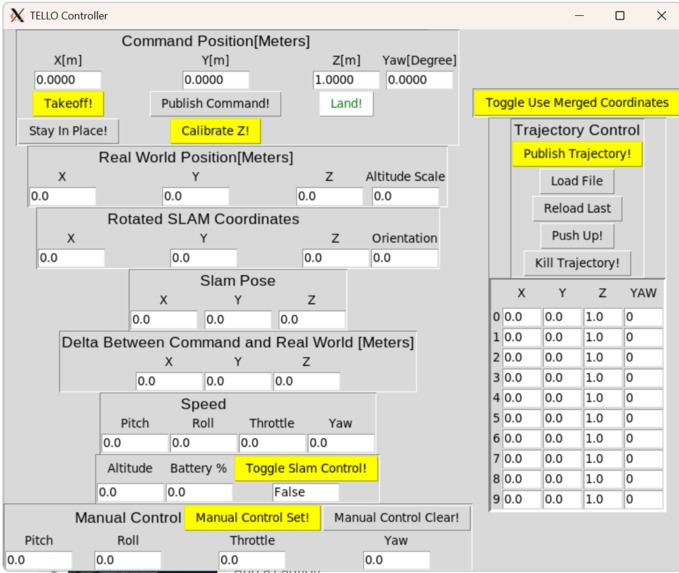The image size is (679, 573).
Task: Click the Delta Y field
Action: pyautogui.click(x=238, y=381)
